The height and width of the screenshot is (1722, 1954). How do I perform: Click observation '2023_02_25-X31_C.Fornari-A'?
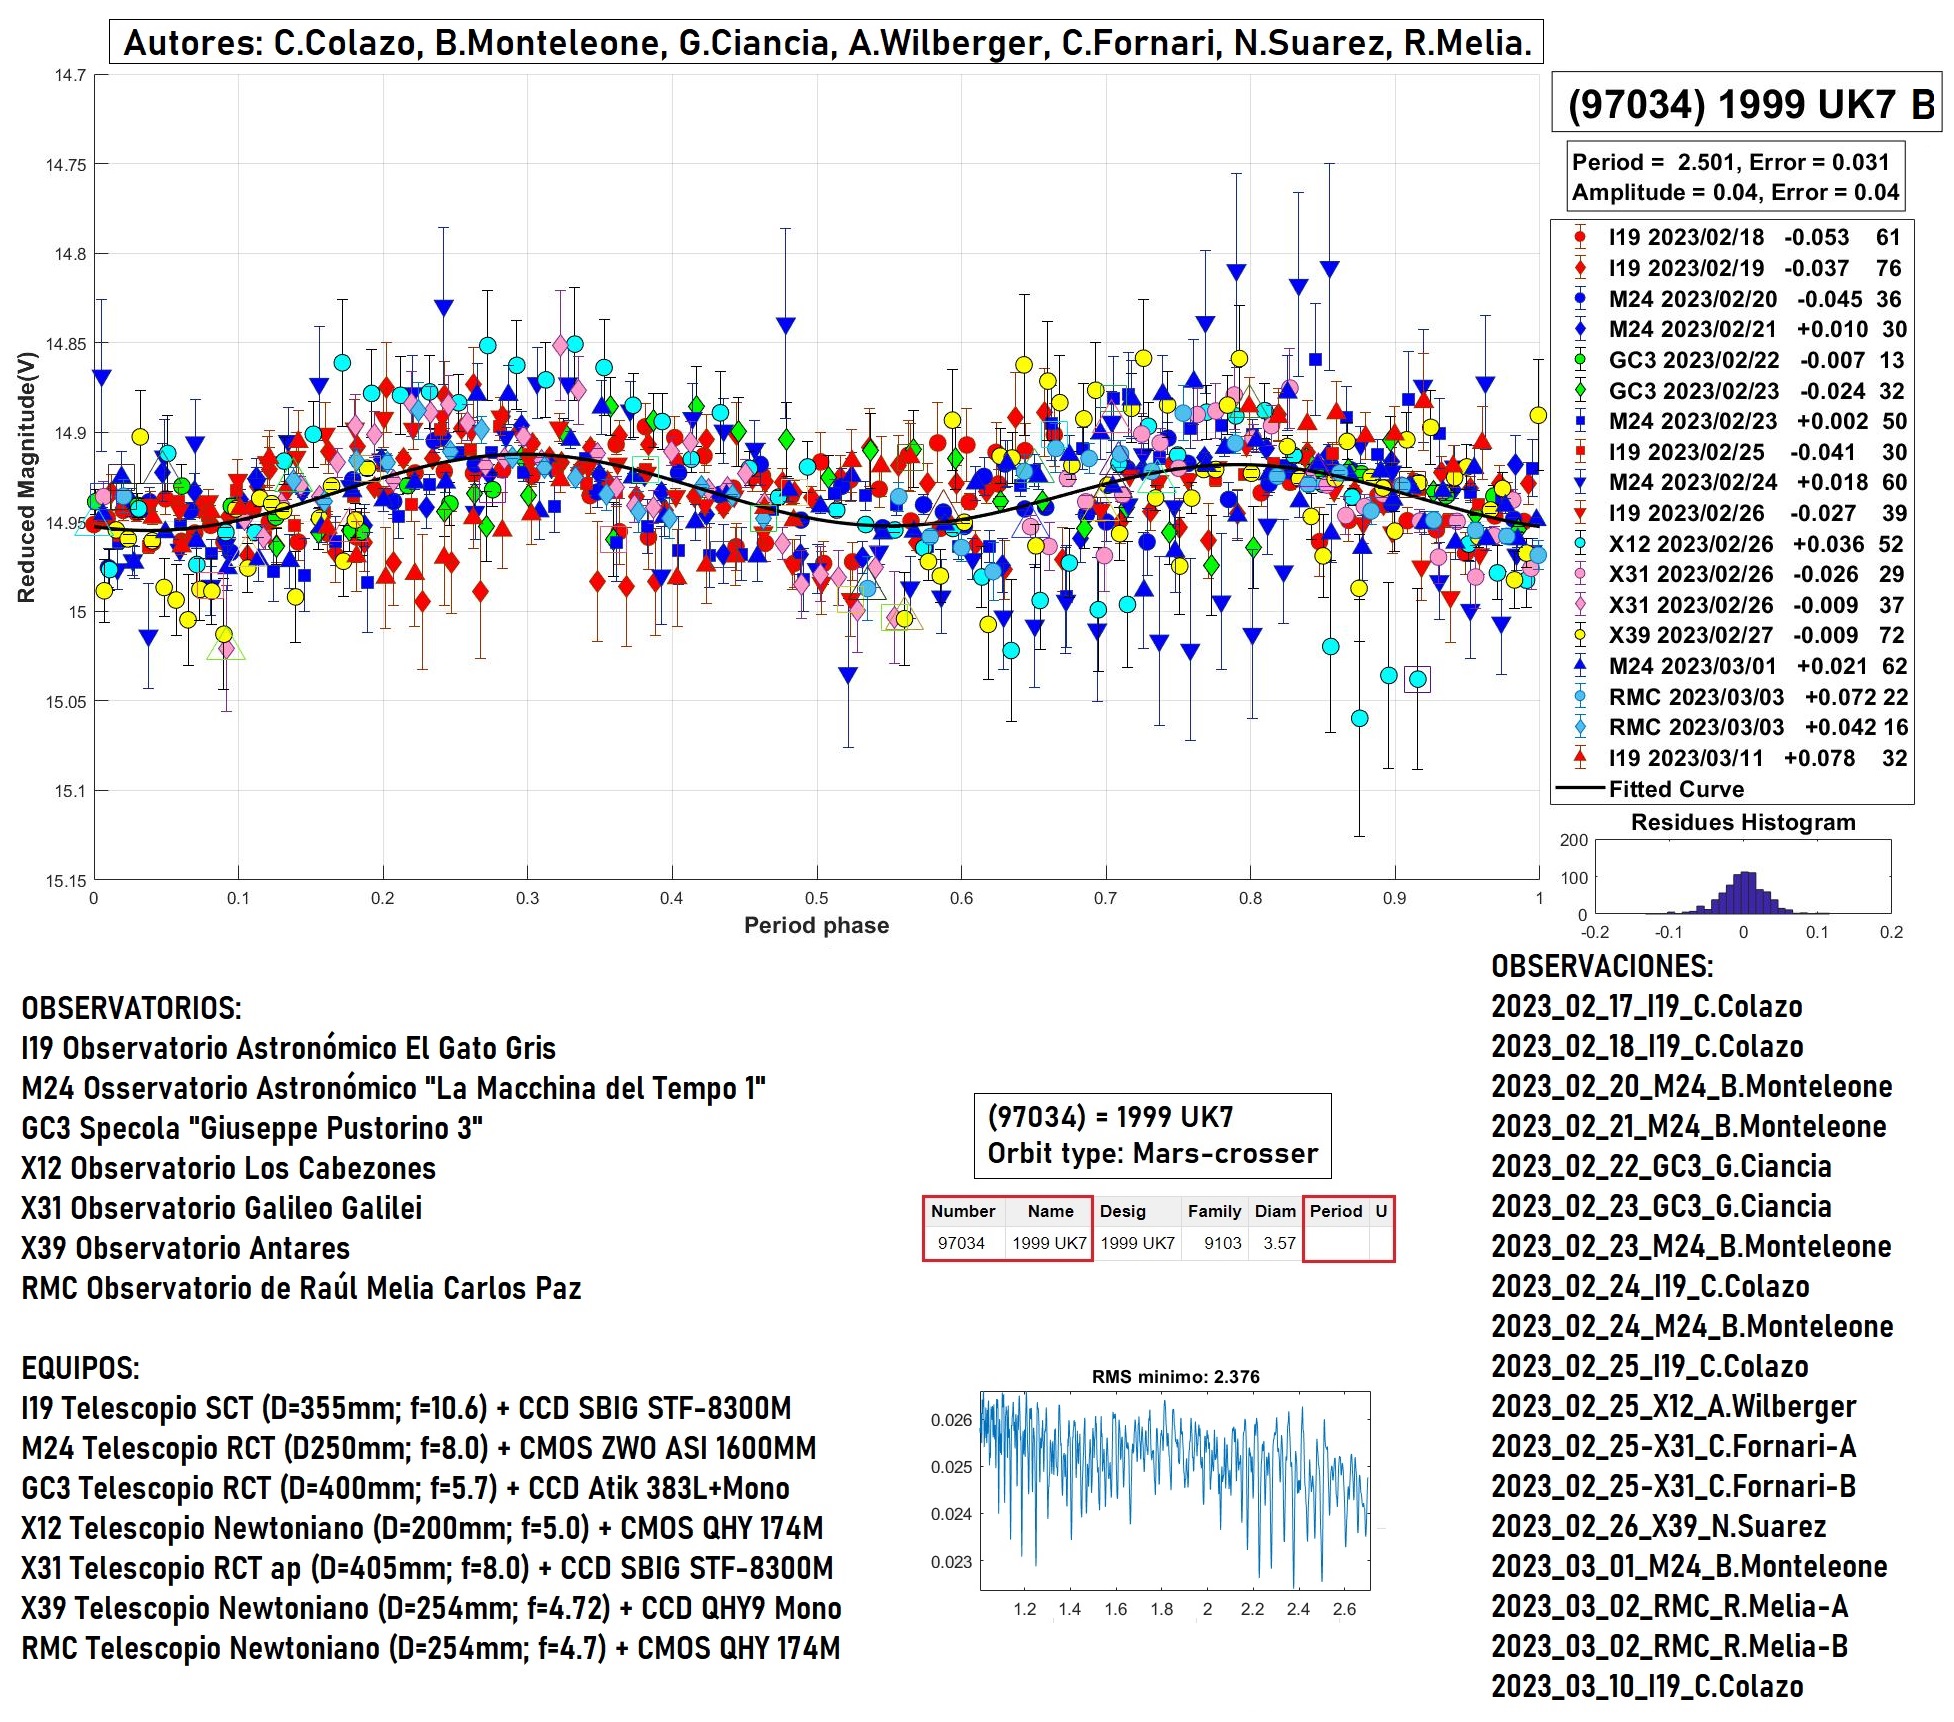(x=1673, y=1446)
